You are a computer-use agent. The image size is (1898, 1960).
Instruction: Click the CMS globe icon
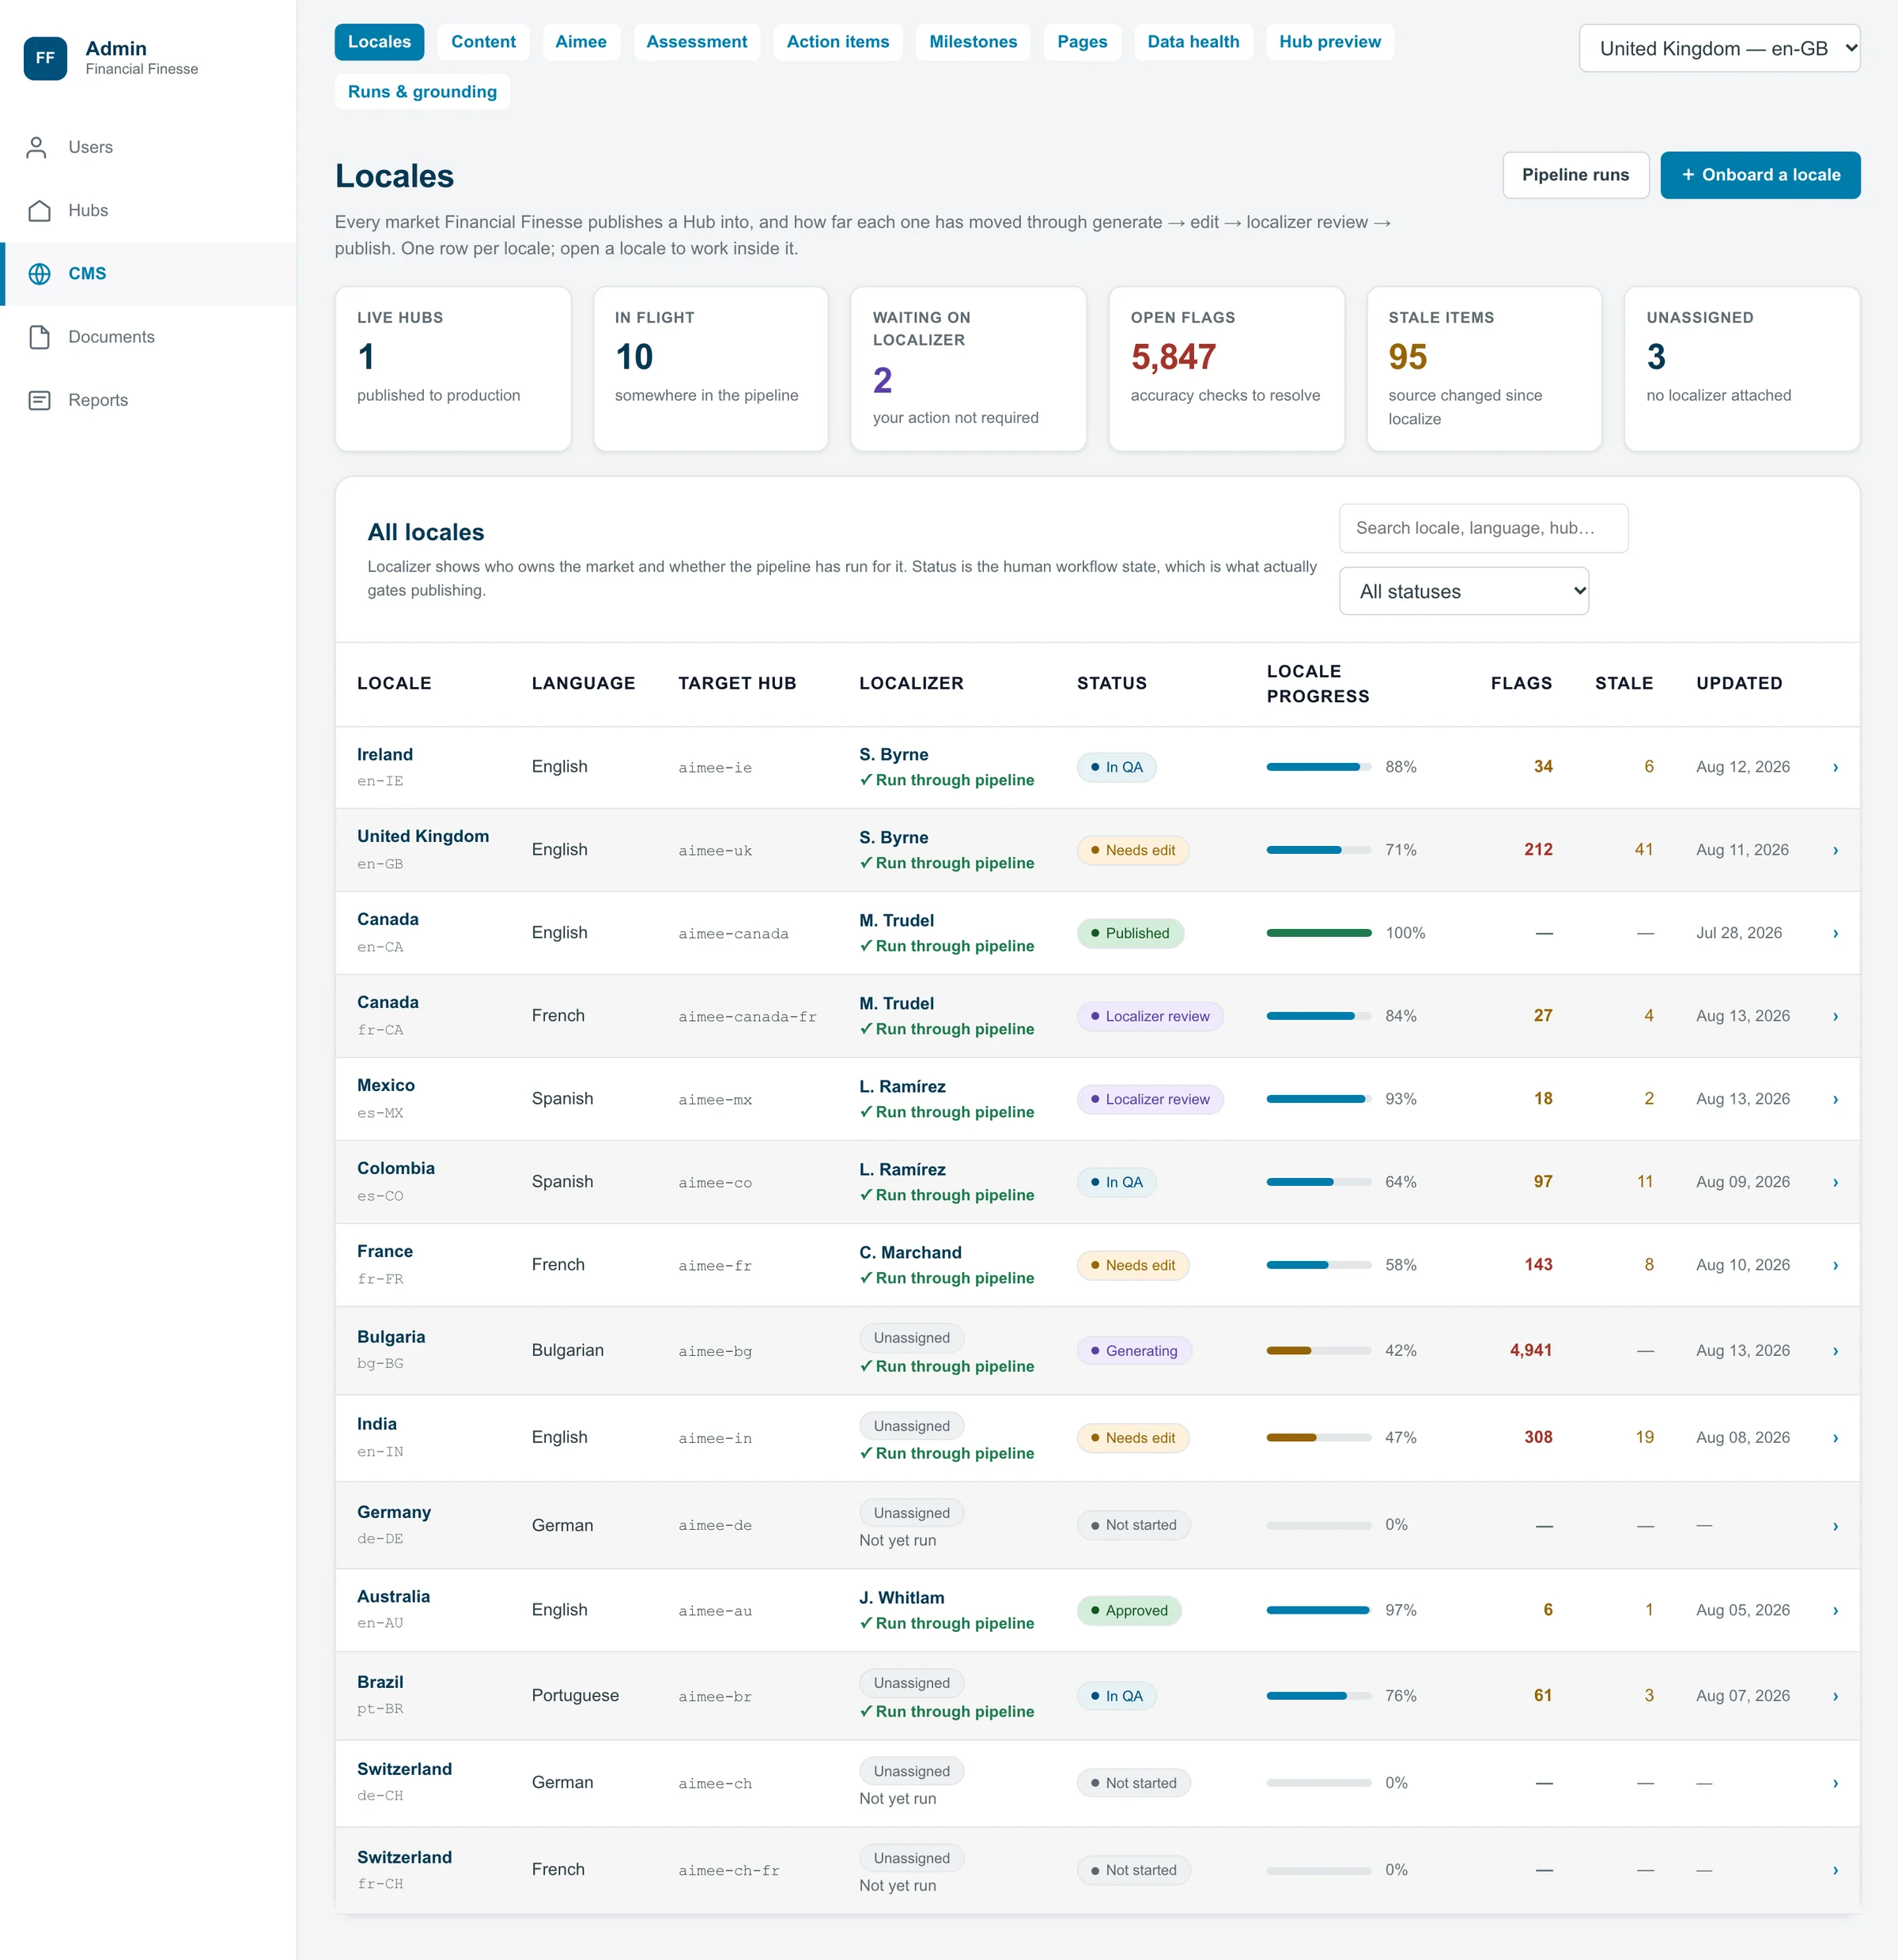[x=39, y=274]
